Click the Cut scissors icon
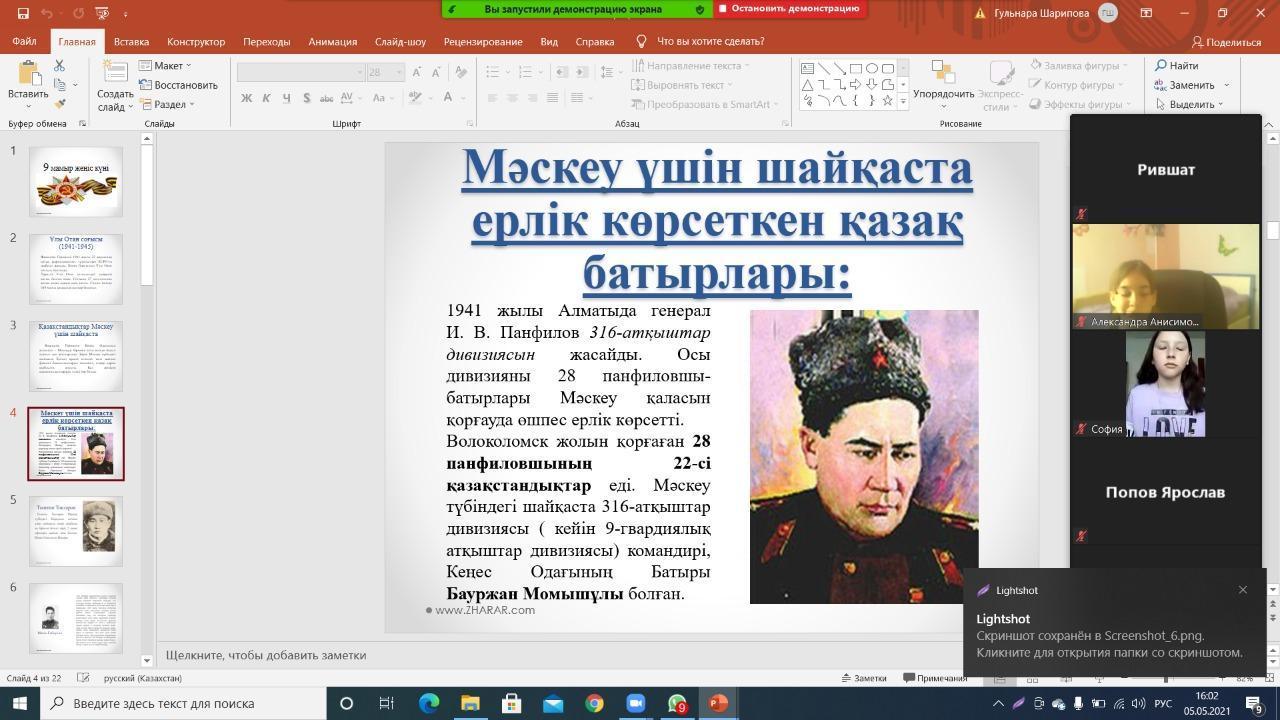The width and height of the screenshot is (1280, 720). (x=59, y=66)
